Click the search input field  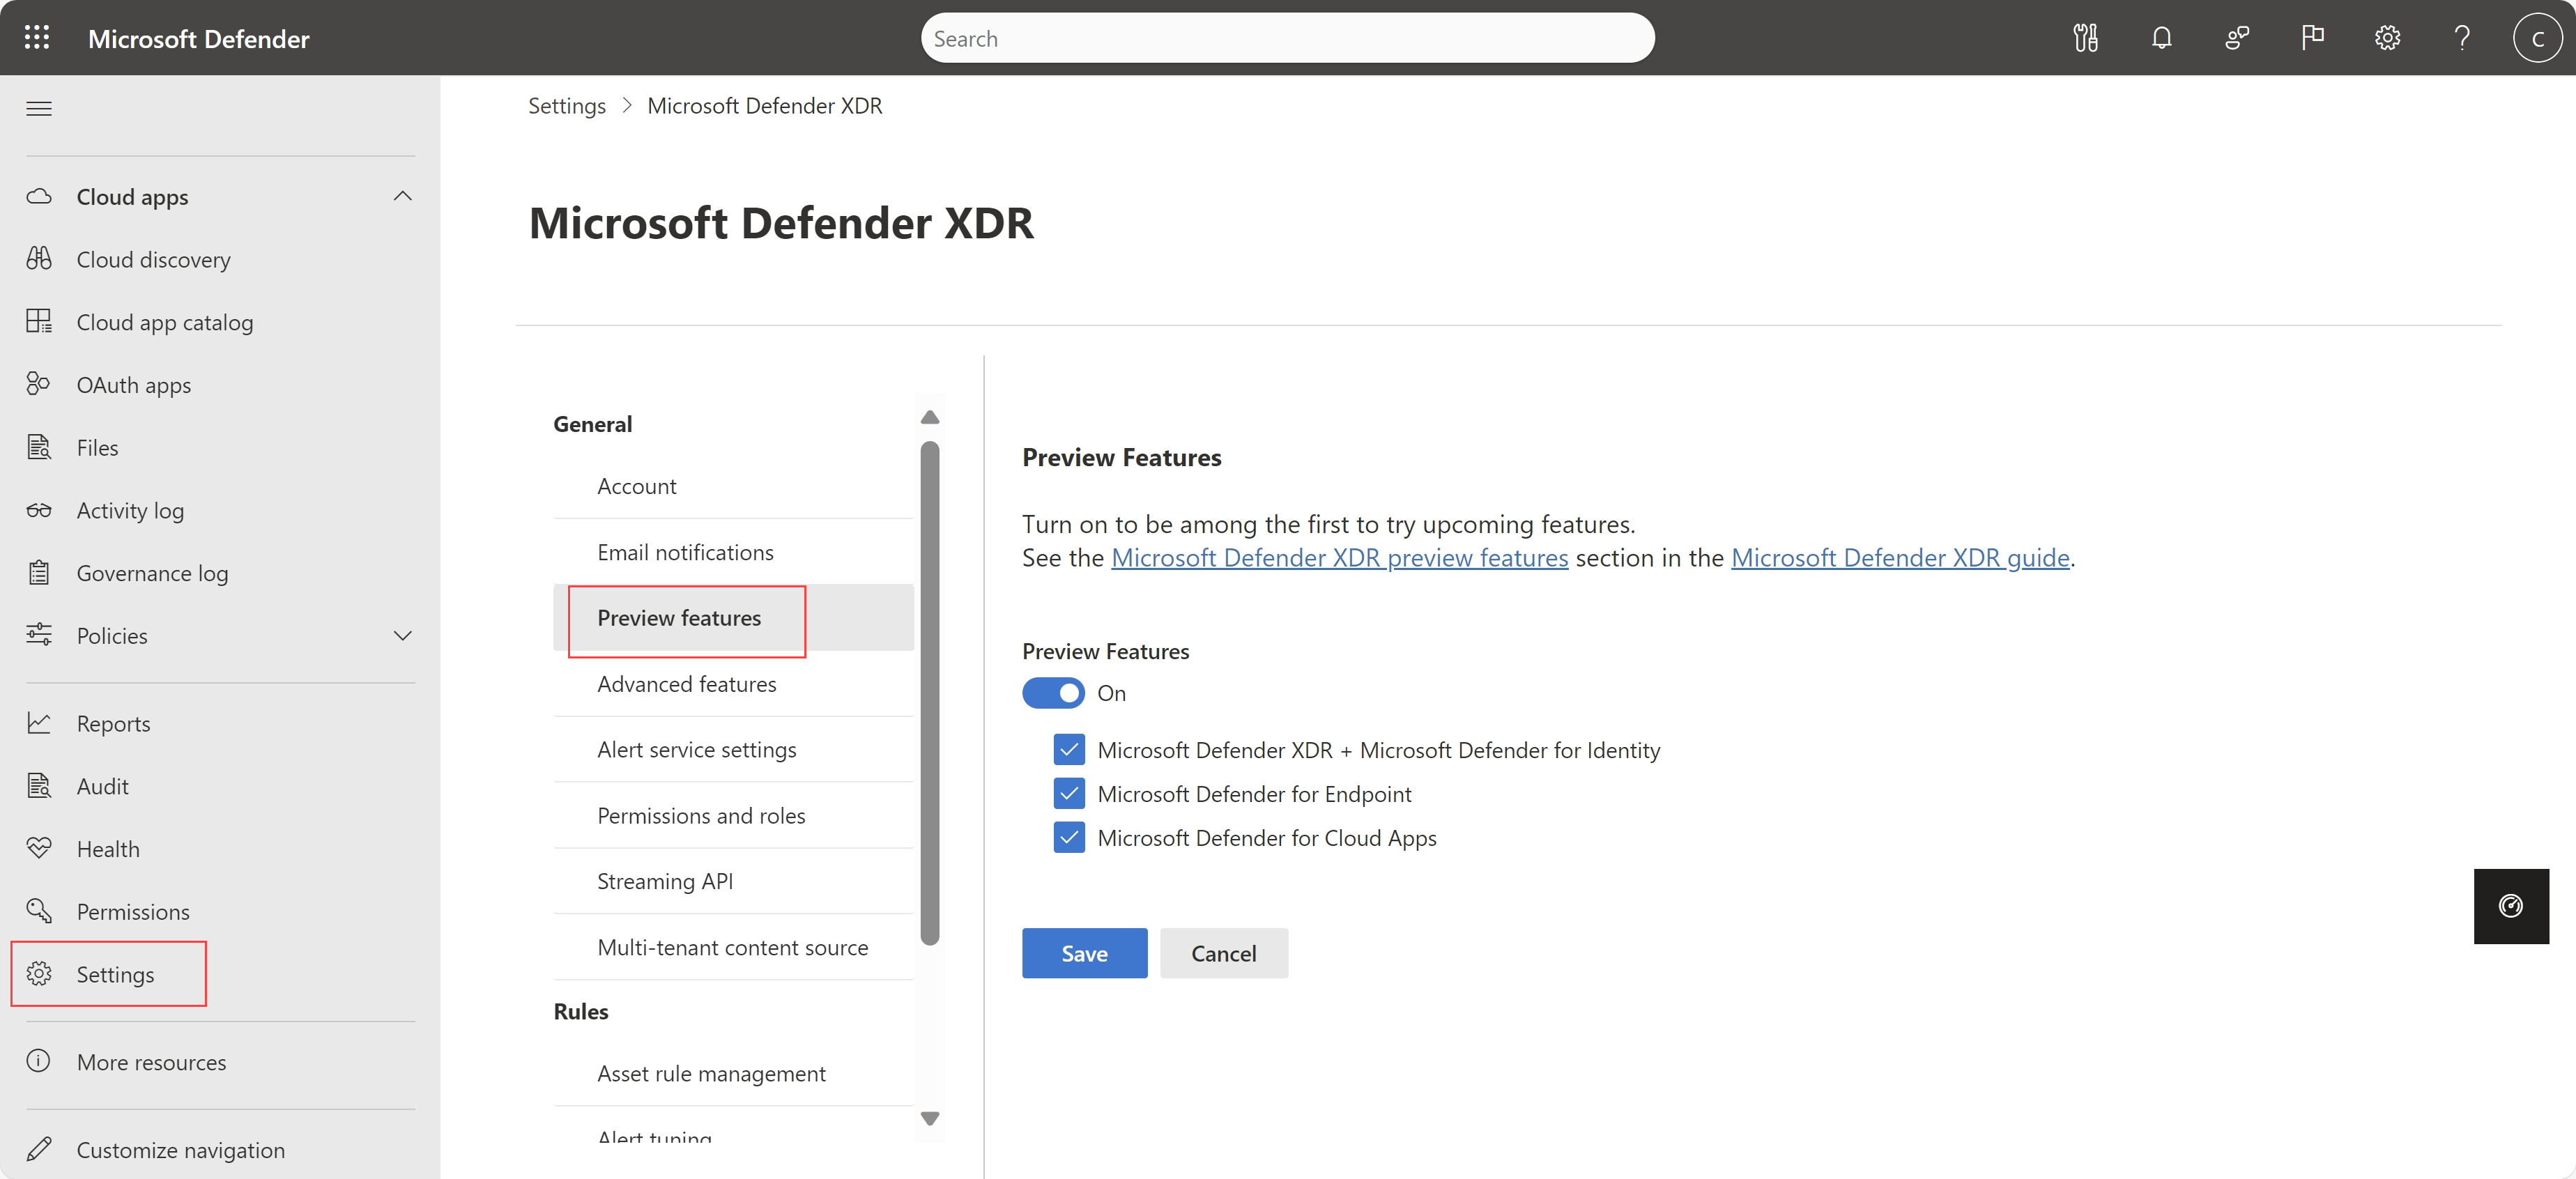(x=1289, y=38)
